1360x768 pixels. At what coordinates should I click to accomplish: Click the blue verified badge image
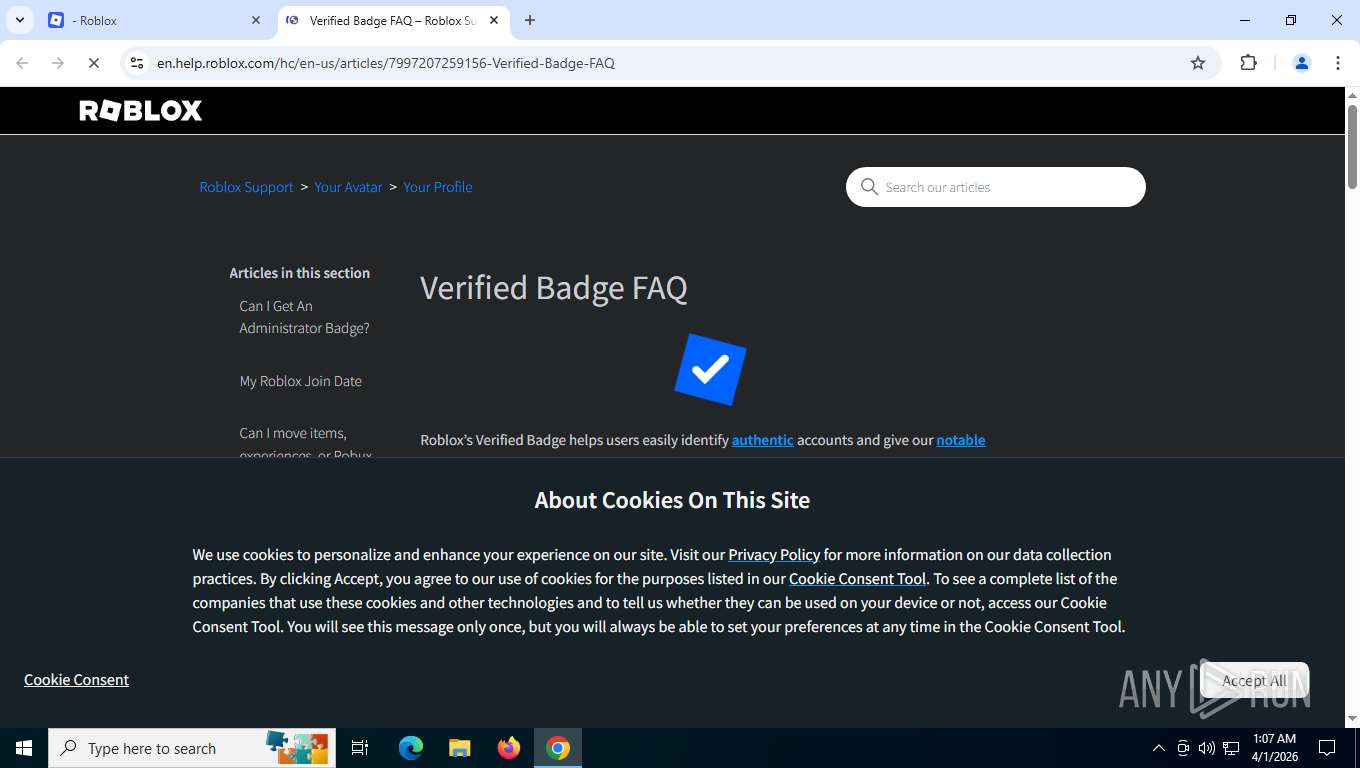710,370
